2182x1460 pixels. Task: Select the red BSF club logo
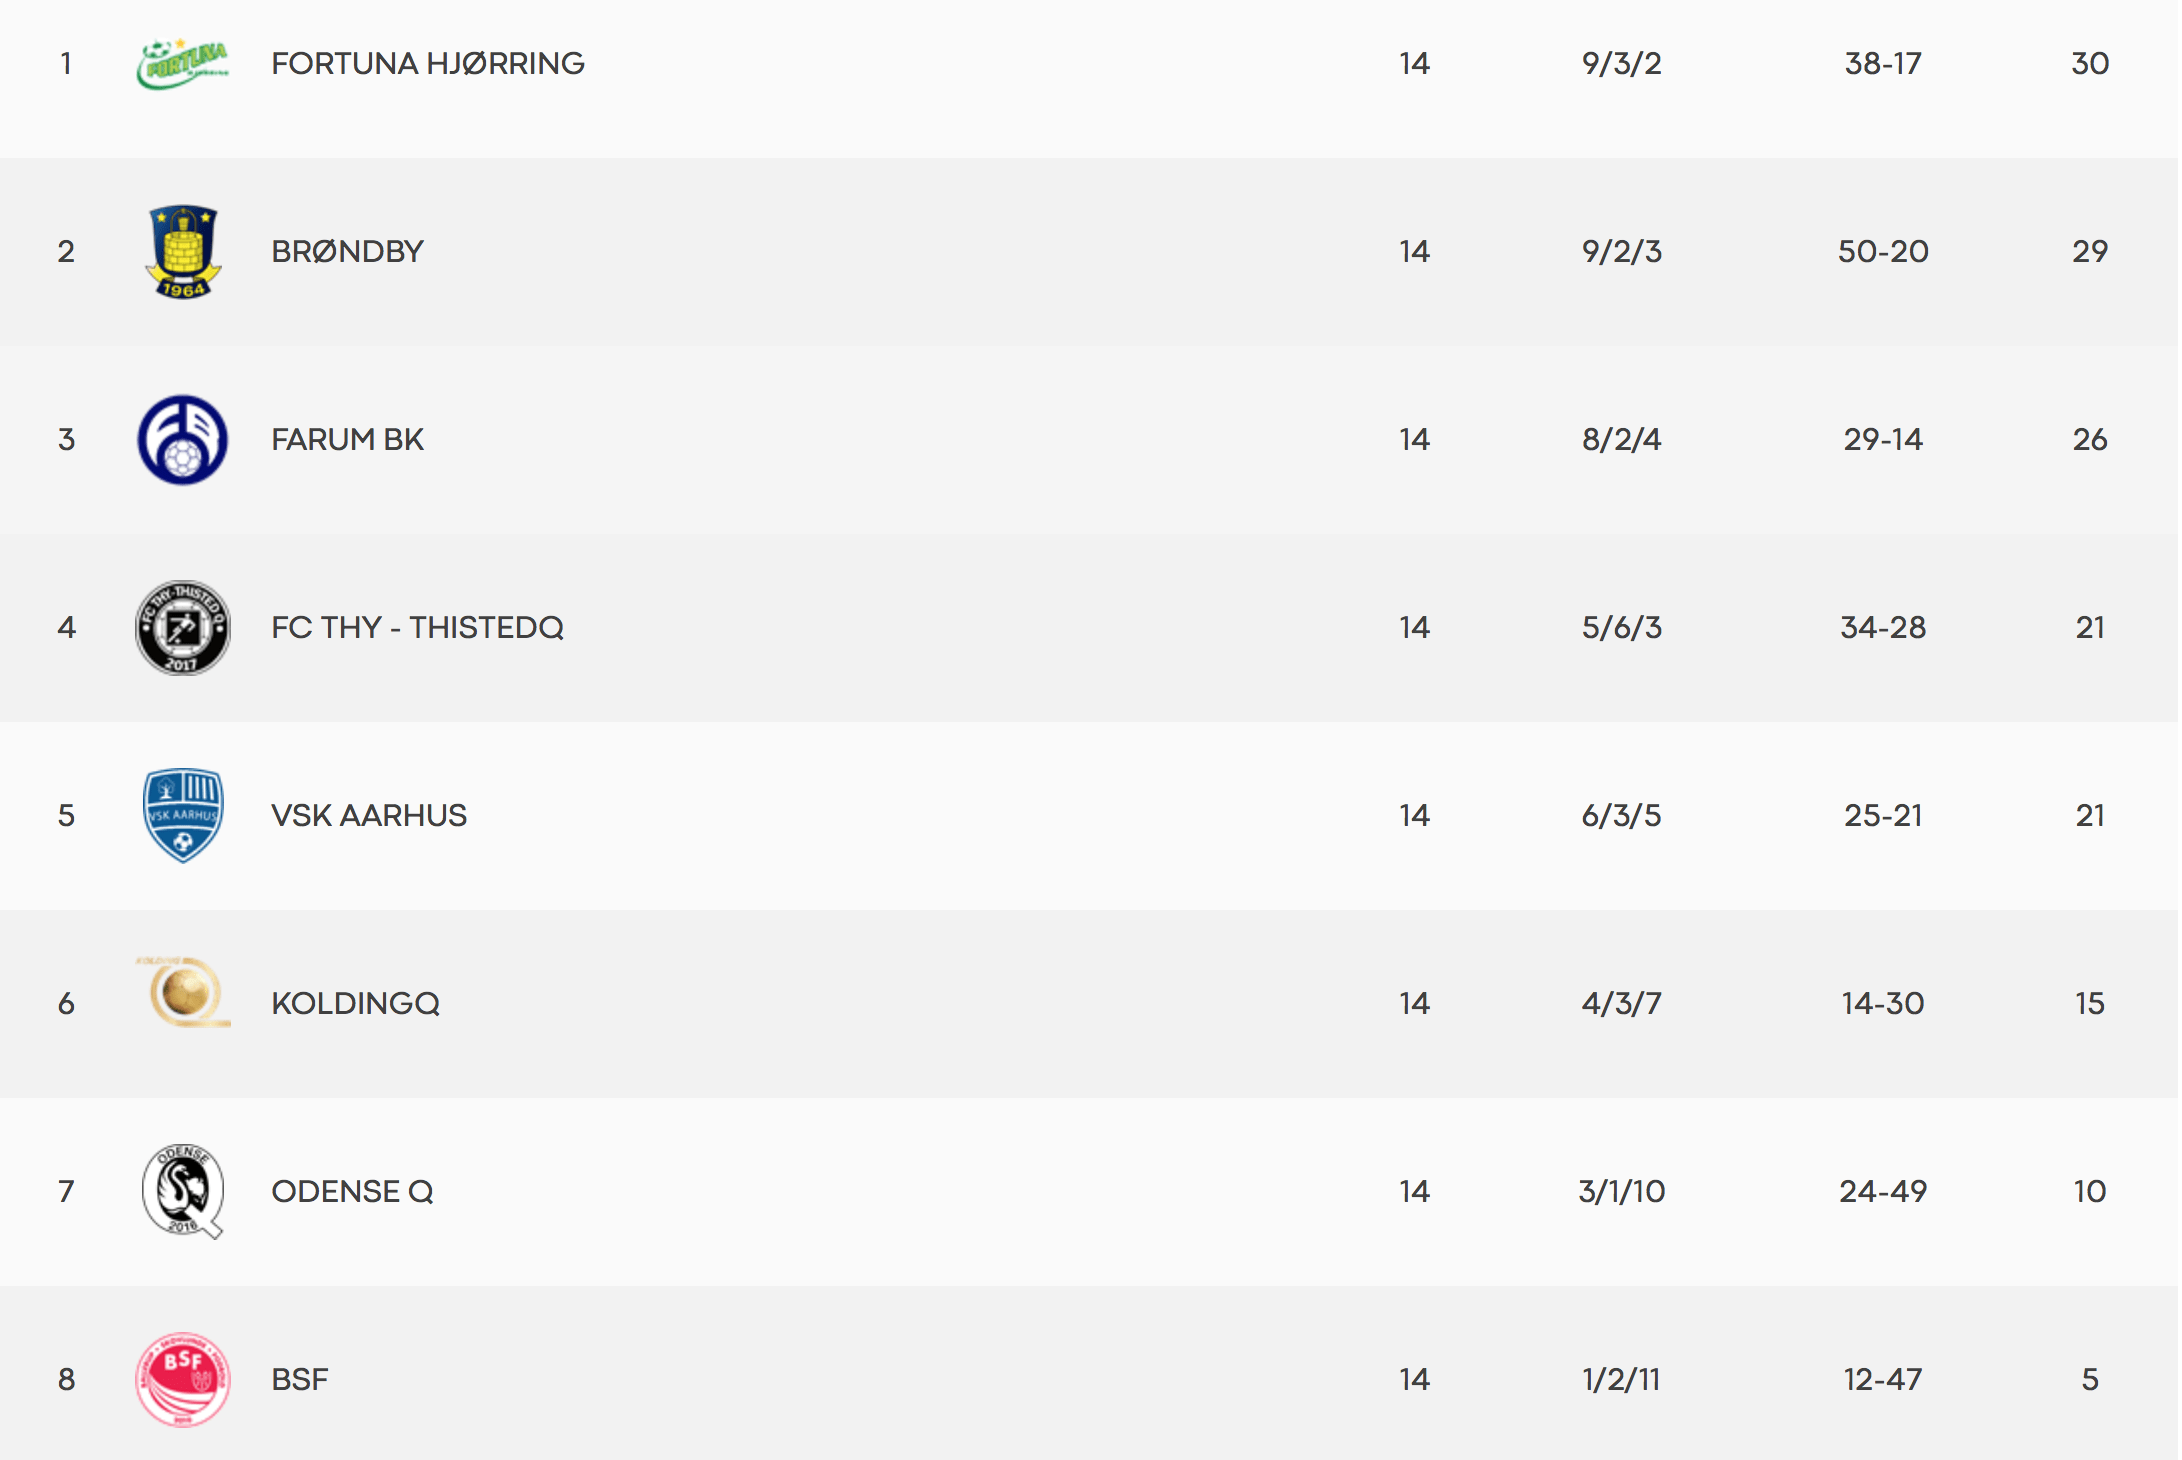(x=183, y=1380)
